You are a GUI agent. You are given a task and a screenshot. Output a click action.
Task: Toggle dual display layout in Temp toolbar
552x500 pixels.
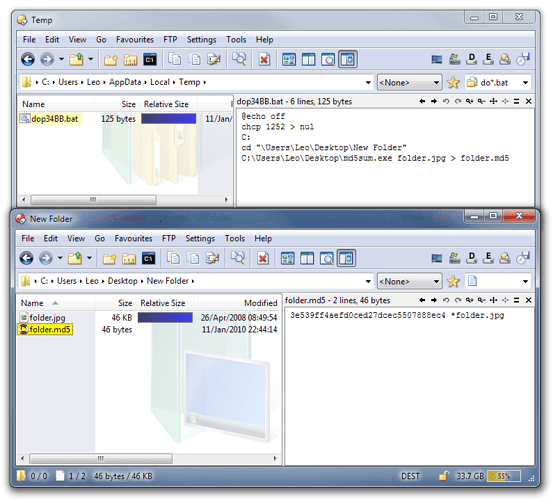coord(308,60)
